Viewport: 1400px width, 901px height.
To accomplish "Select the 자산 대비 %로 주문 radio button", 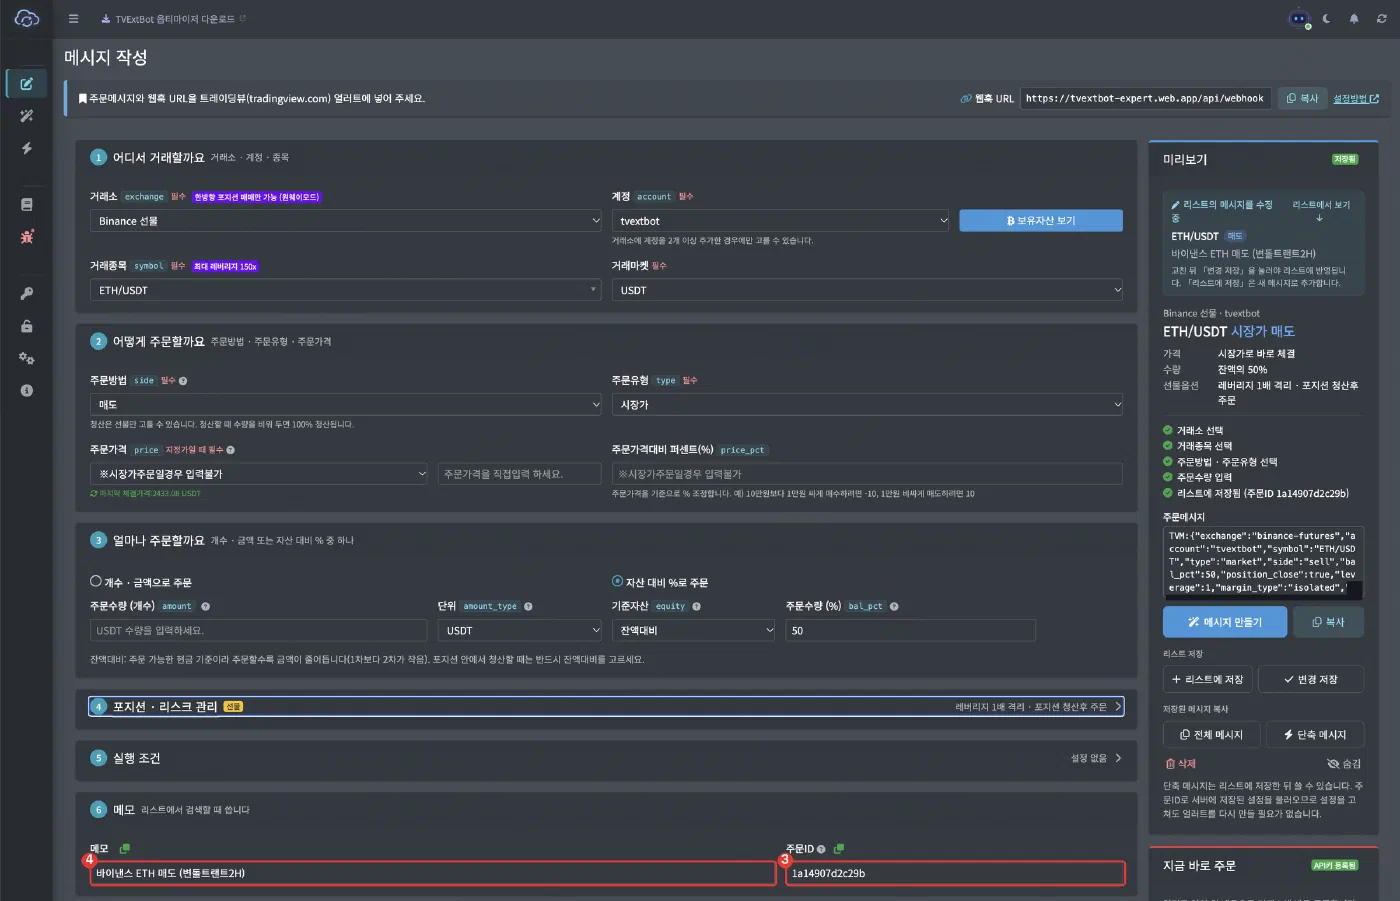I will [617, 581].
